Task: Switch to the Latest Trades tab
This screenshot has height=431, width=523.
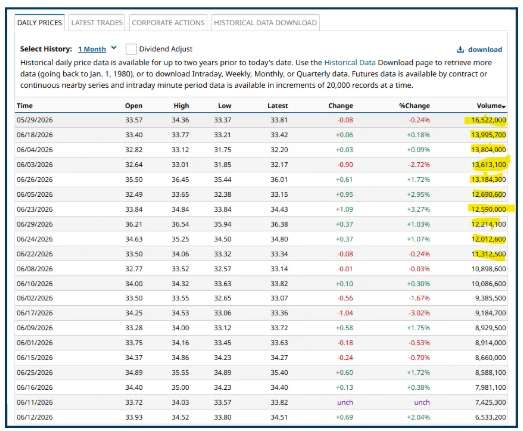Action: click(x=96, y=22)
